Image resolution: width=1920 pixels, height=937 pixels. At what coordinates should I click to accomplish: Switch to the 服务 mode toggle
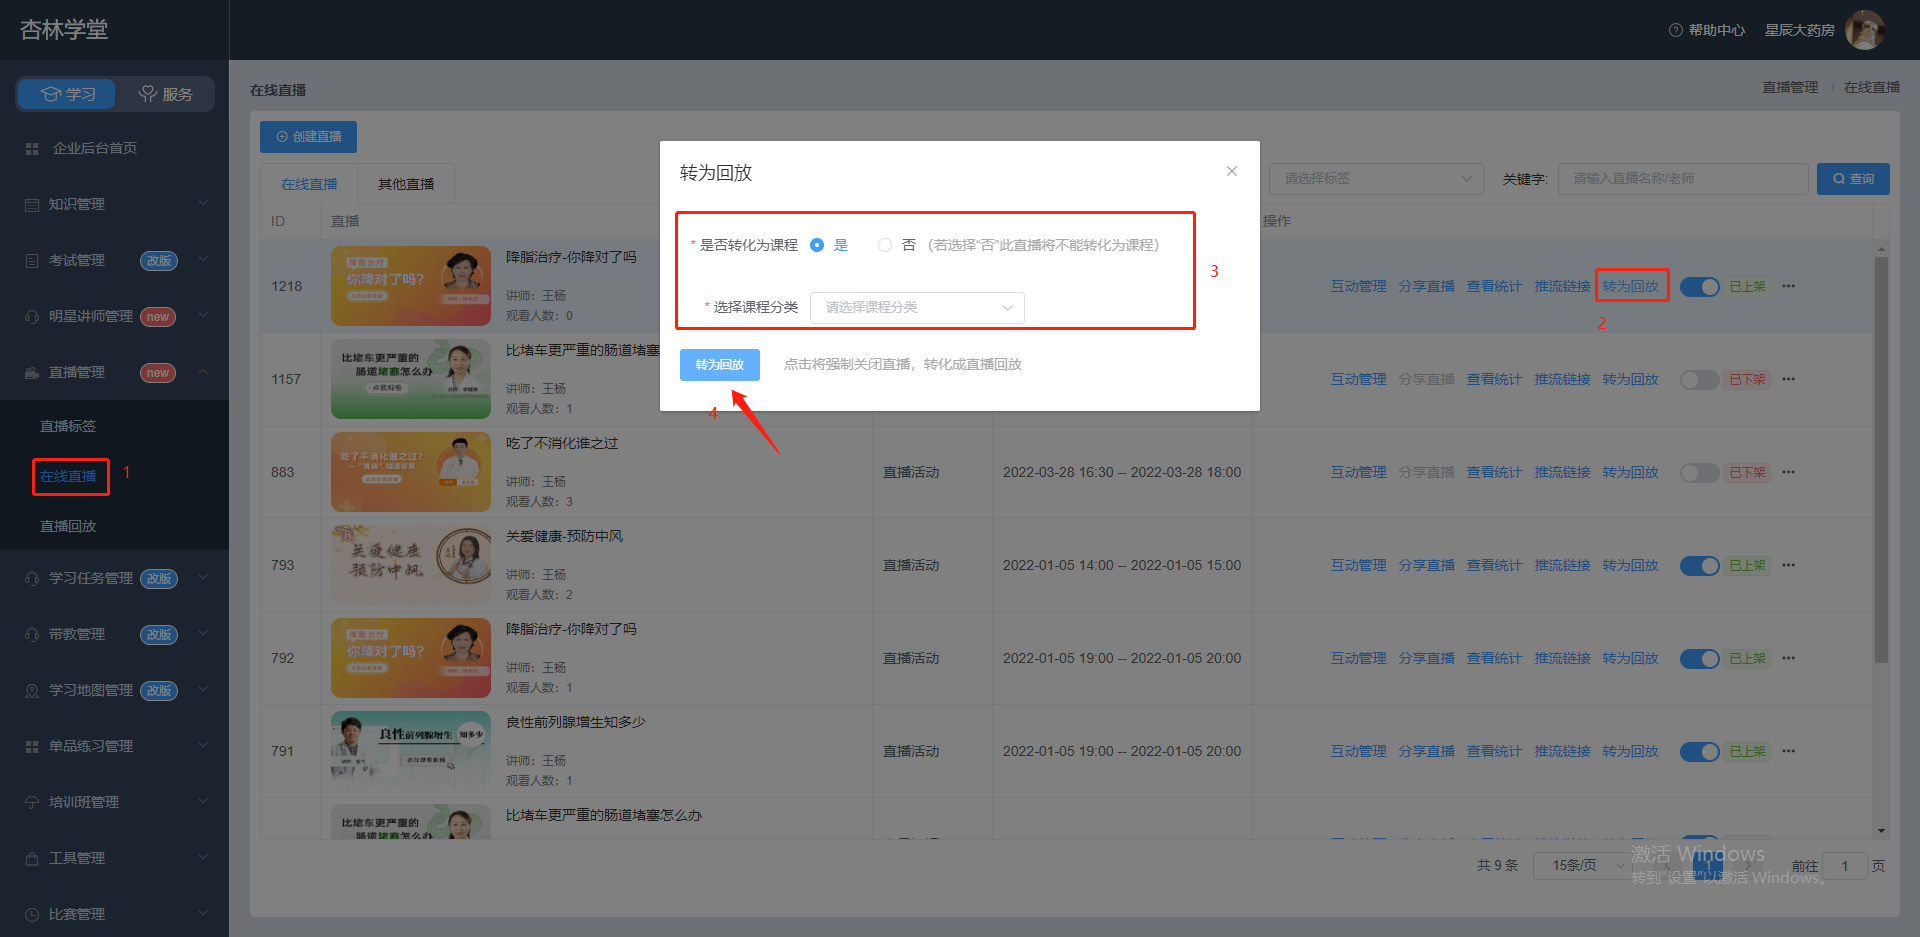(165, 94)
